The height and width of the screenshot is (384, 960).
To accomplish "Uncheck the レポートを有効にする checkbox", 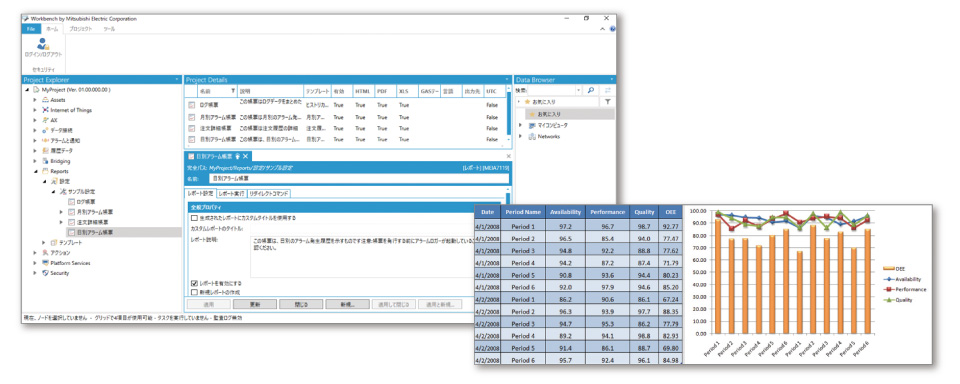I will point(195,284).
